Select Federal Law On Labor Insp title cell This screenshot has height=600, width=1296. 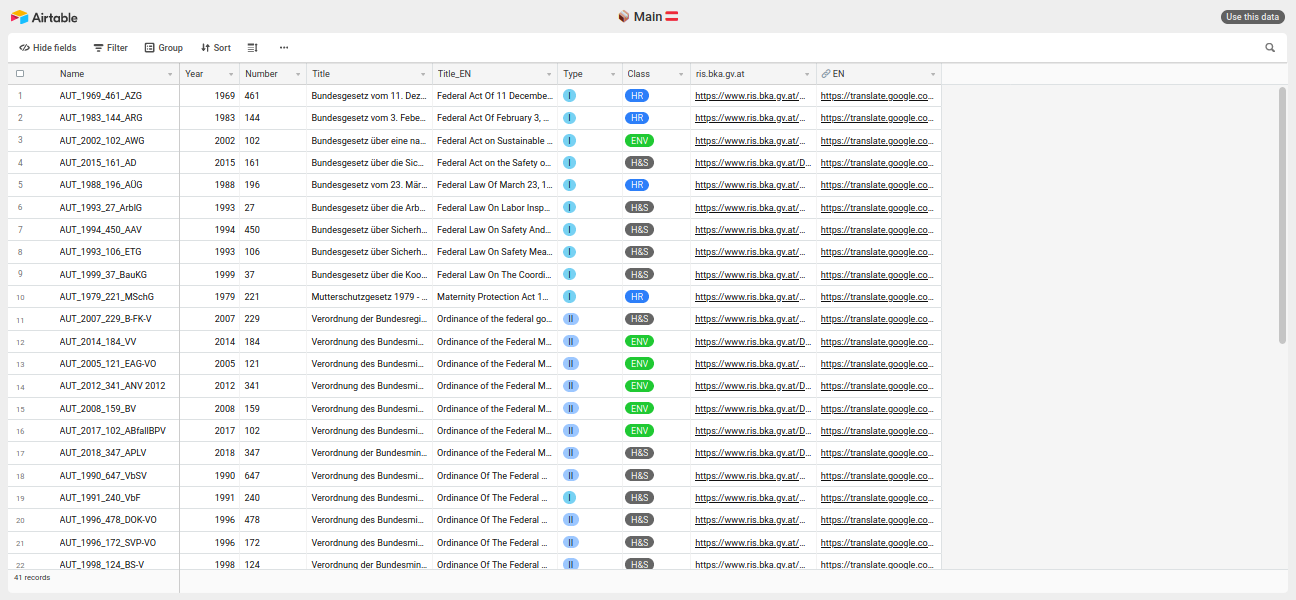click(x=495, y=208)
